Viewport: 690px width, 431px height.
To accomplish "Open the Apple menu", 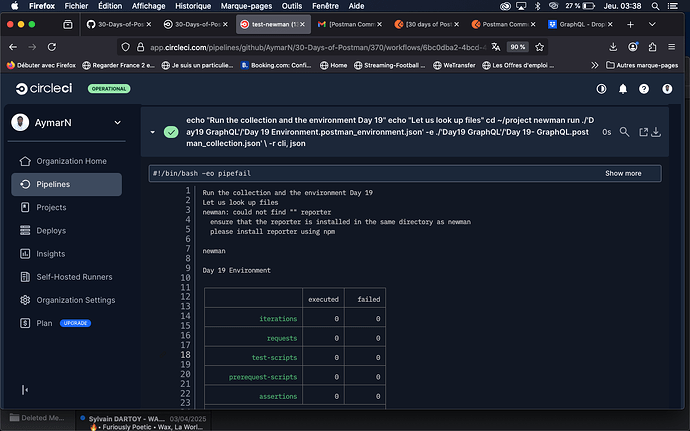I will (x=15, y=6).
